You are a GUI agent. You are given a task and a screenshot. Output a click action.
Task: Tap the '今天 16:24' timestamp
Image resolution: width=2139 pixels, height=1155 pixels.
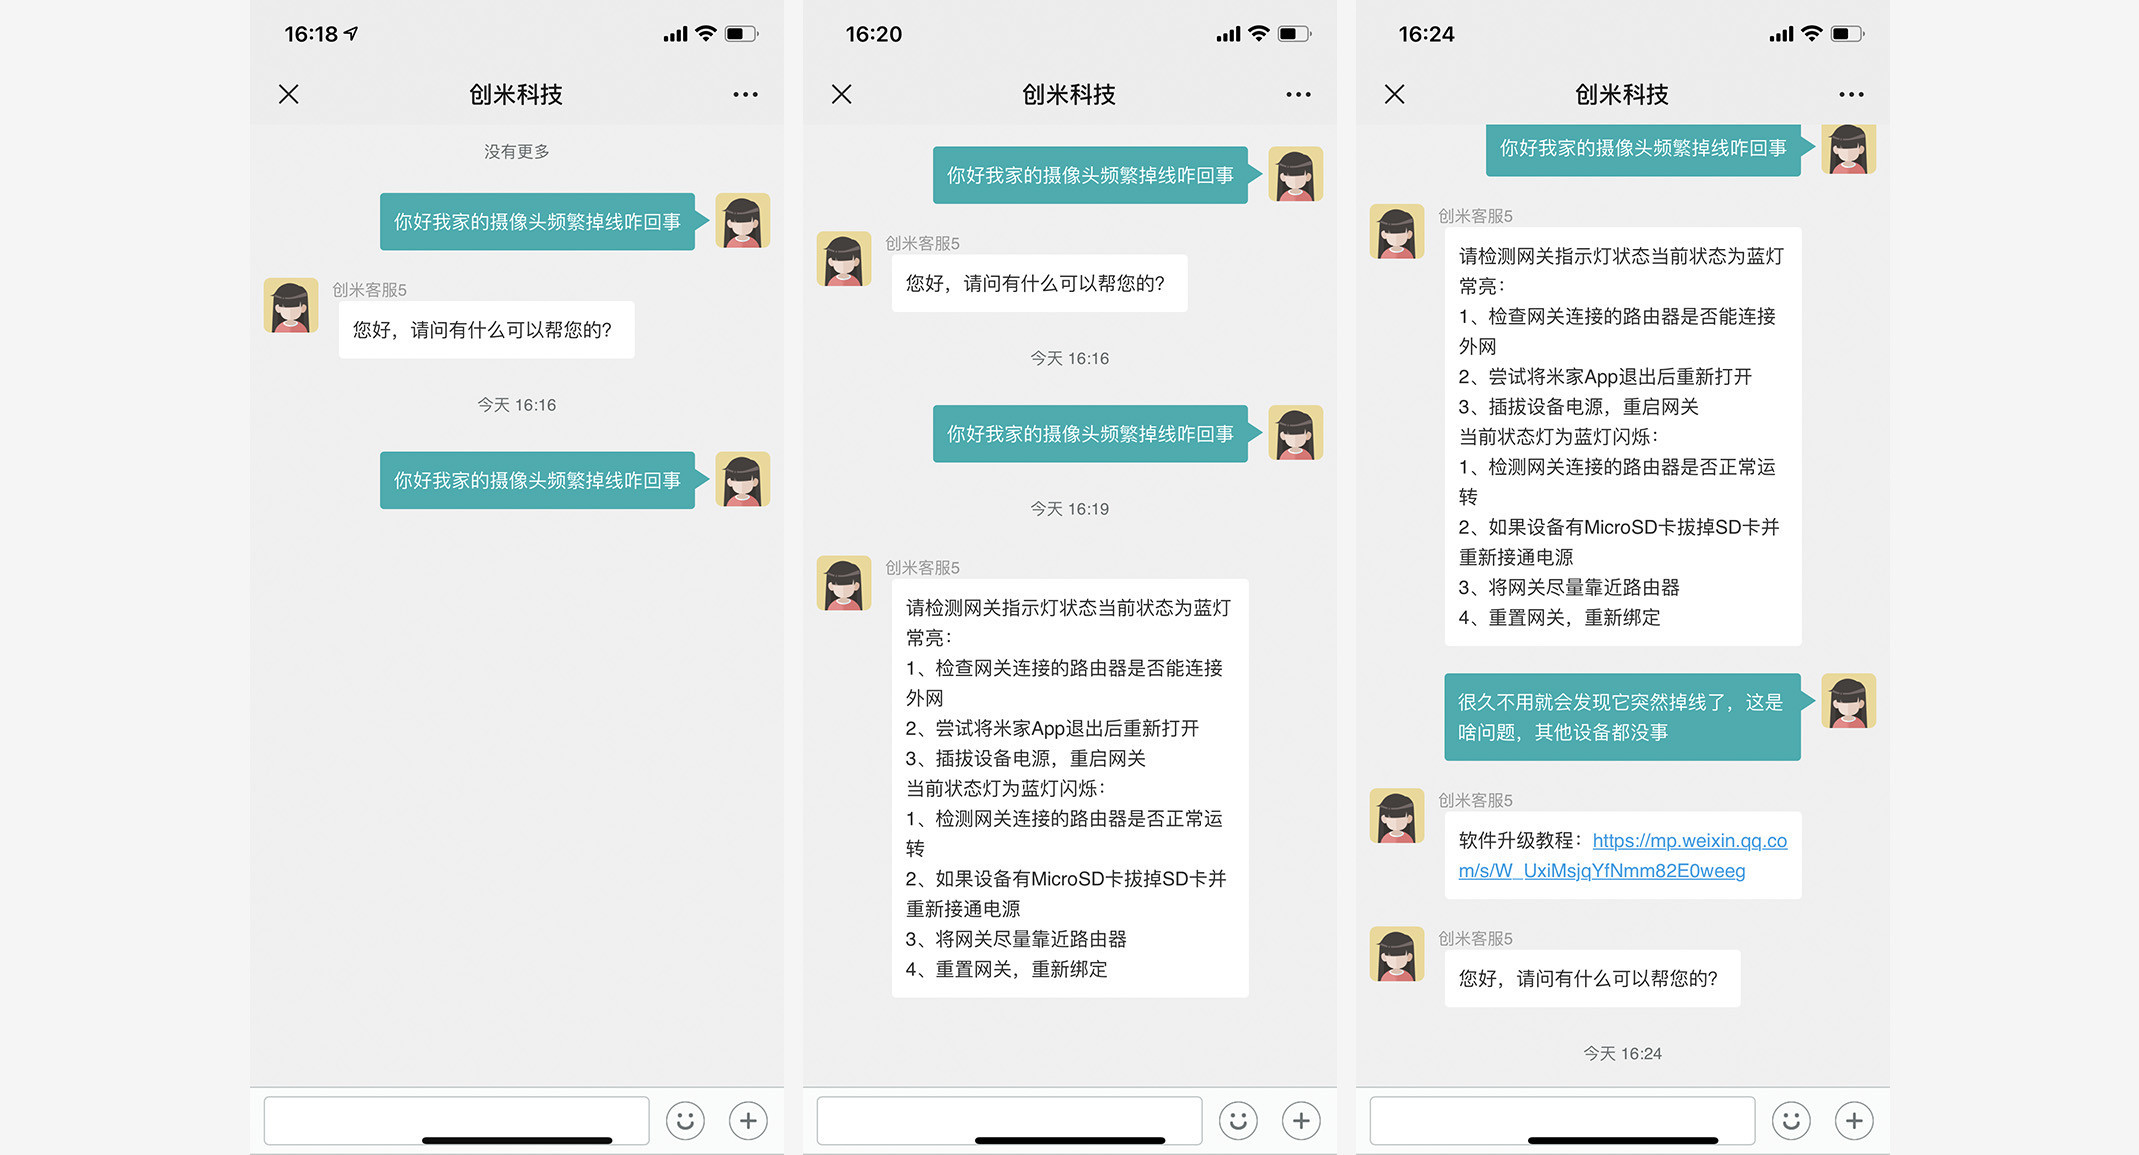(1622, 1053)
